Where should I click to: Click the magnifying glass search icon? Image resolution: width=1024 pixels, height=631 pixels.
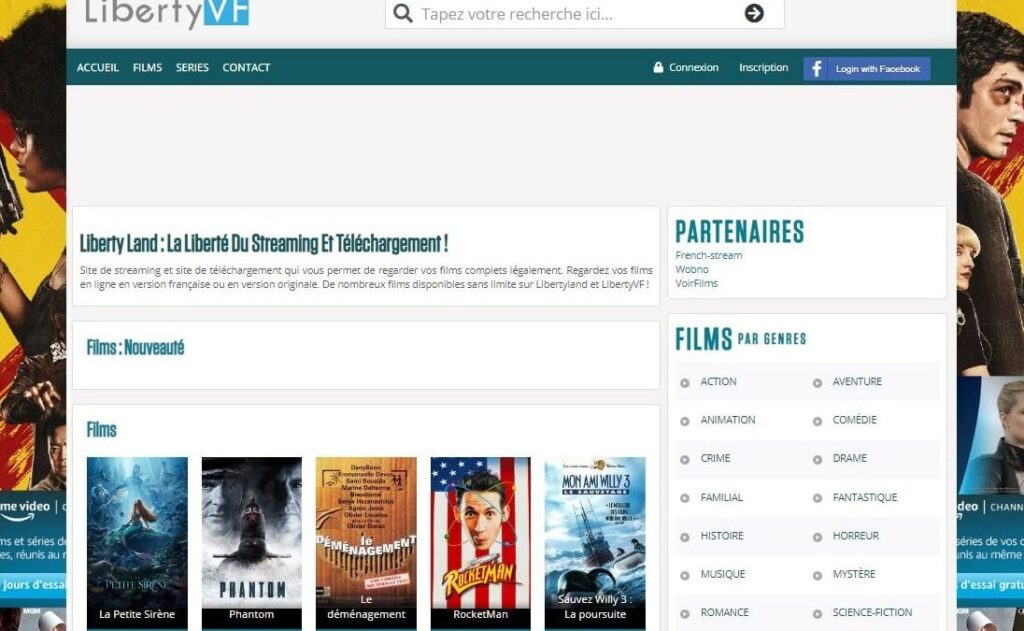(x=403, y=13)
